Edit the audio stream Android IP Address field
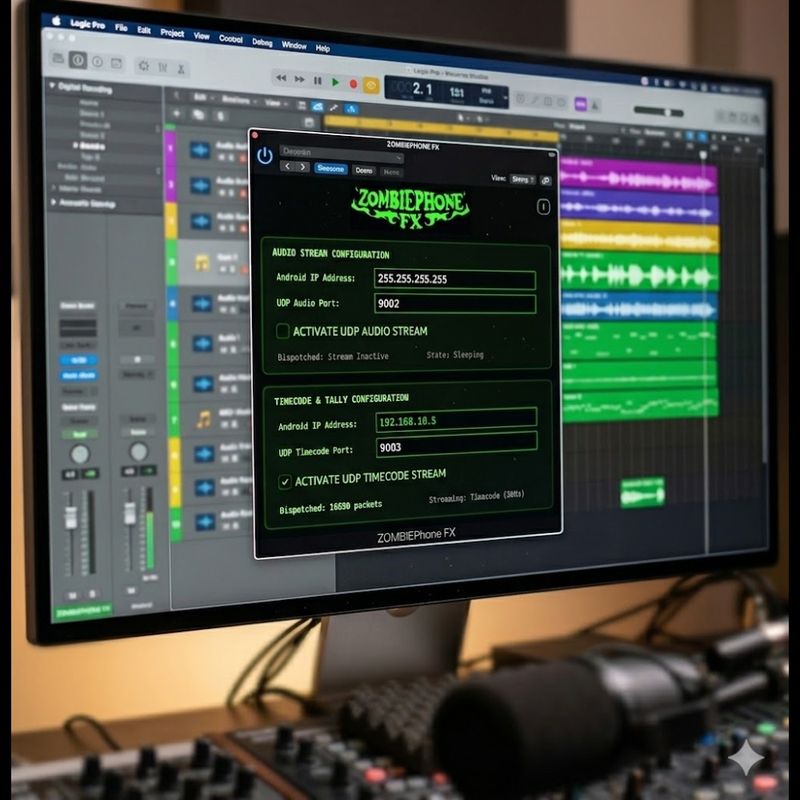The width and height of the screenshot is (800, 800). pos(455,279)
